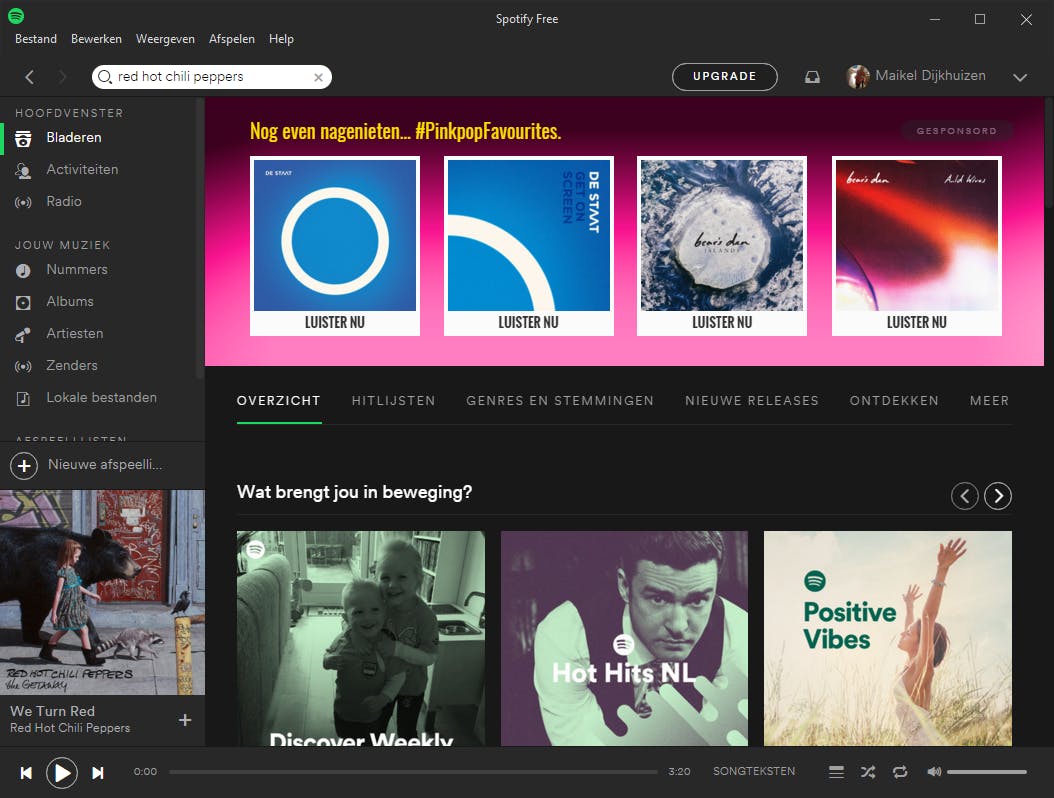Image resolution: width=1054 pixels, height=798 pixels.
Task: Select the Bladeren sidebar icon
Action: click(x=22, y=137)
